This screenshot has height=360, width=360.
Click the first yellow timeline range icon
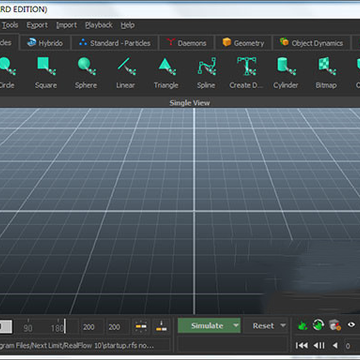(141, 326)
